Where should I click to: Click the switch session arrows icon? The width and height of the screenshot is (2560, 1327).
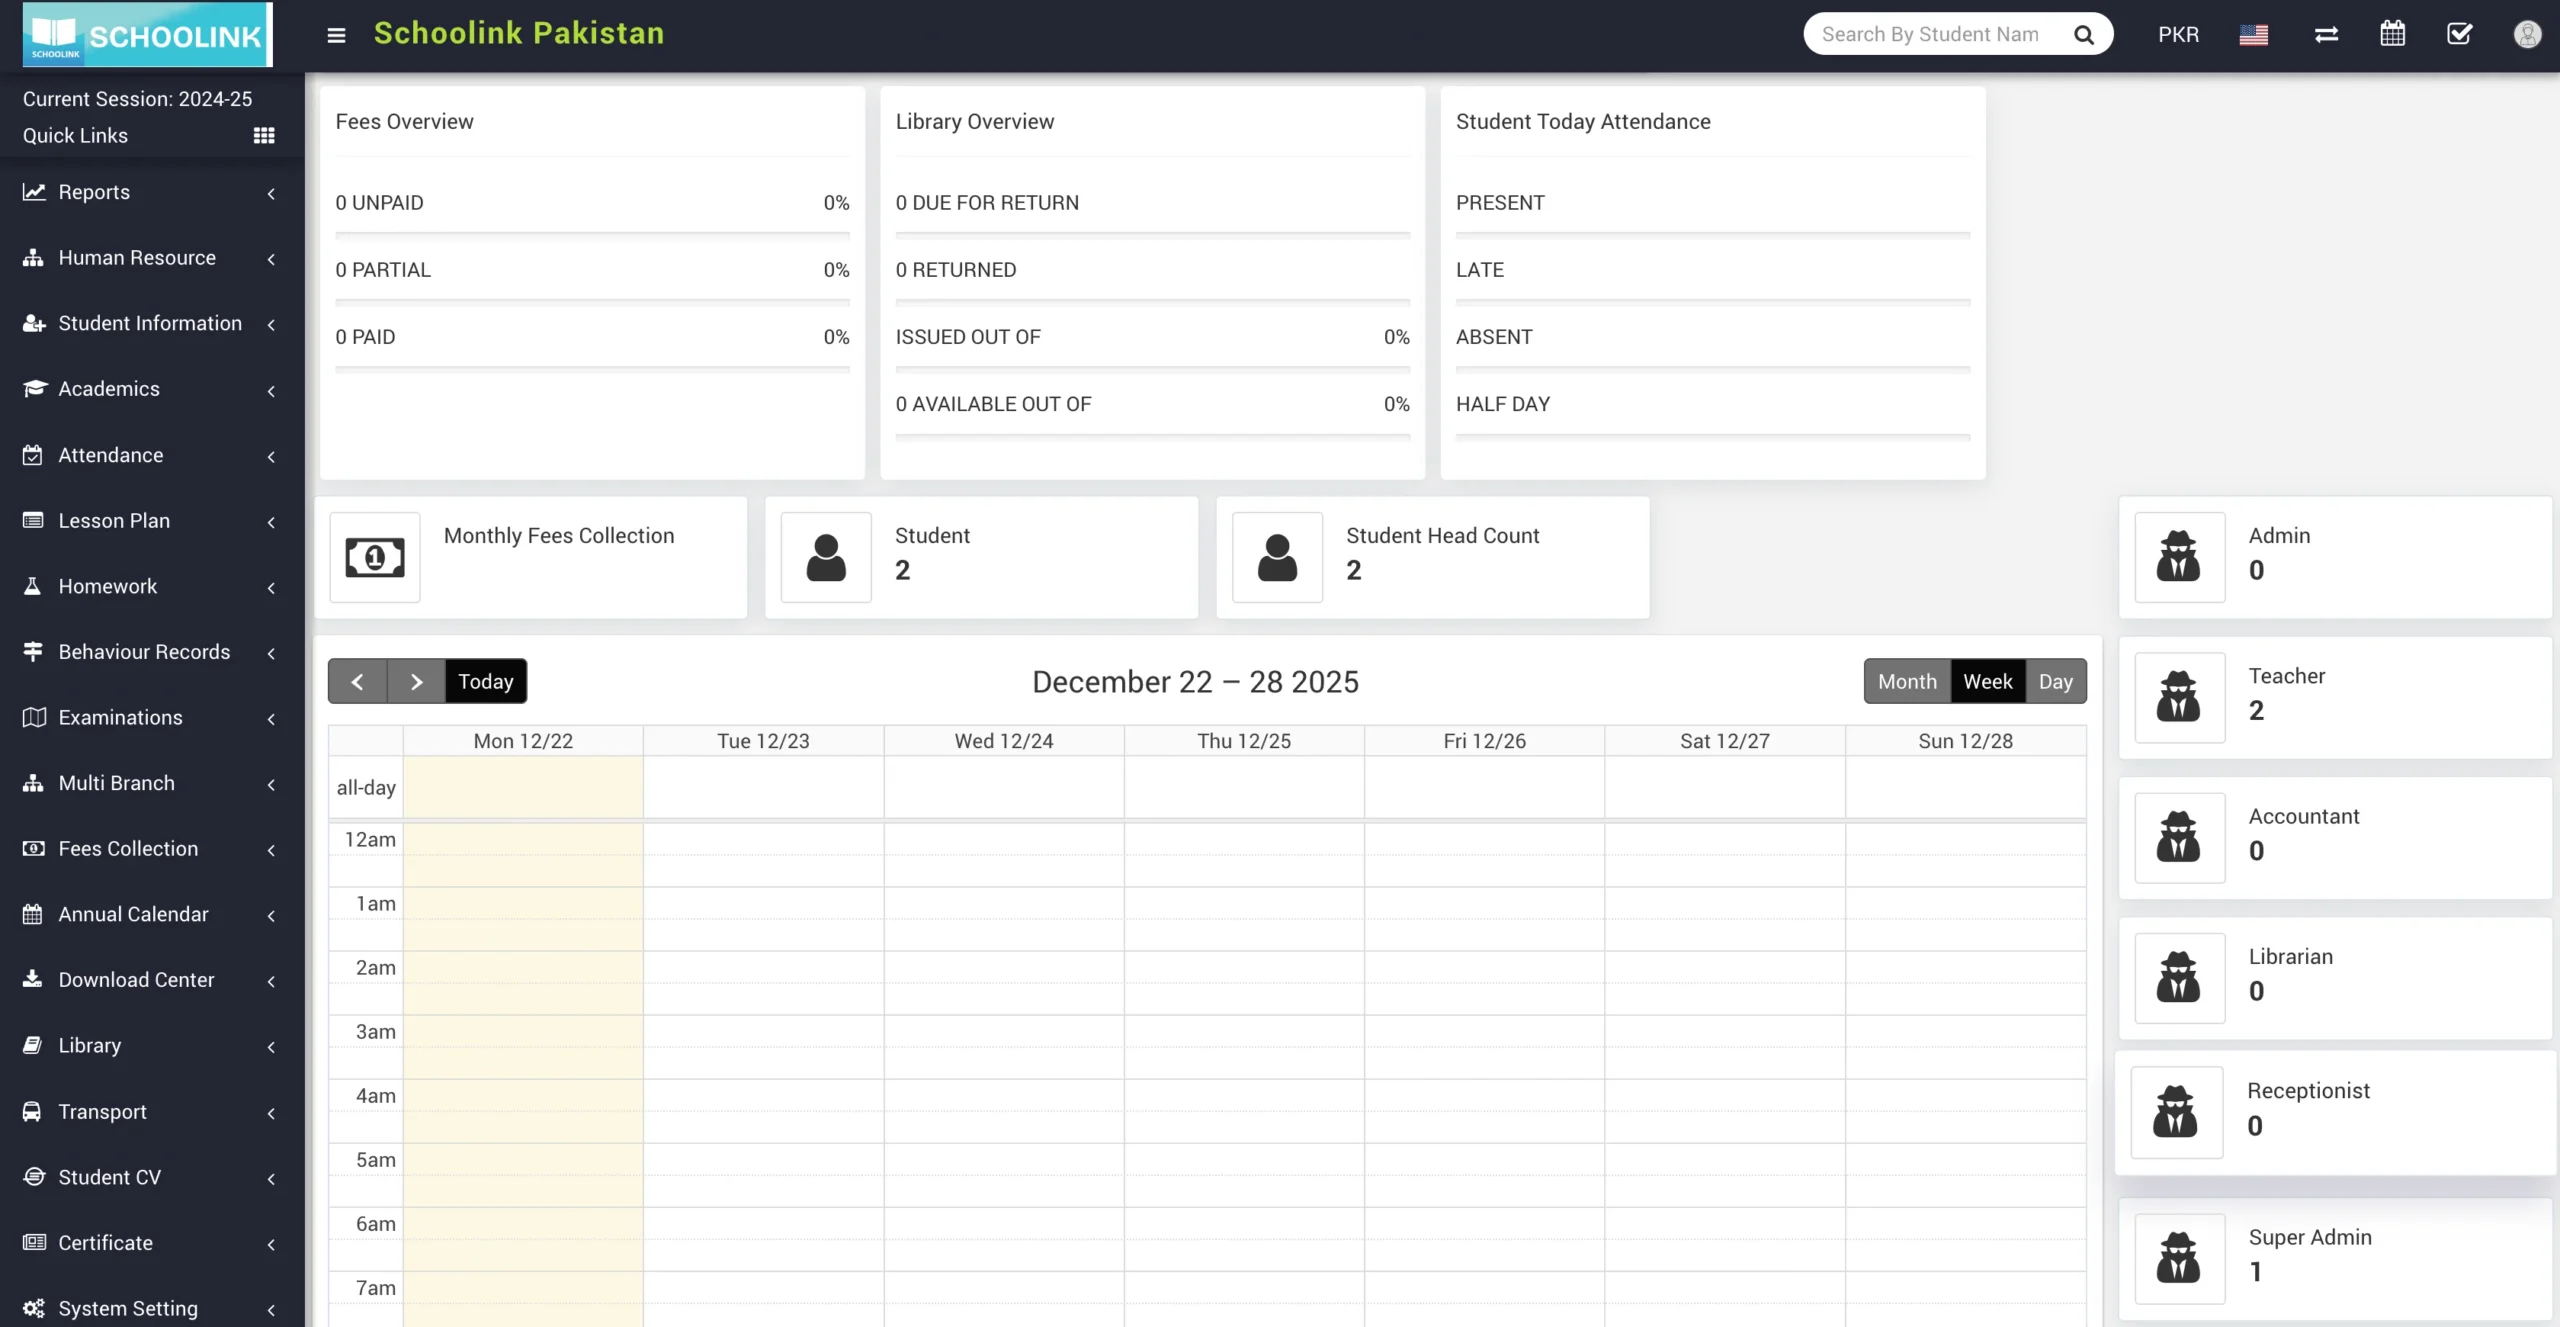click(2326, 35)
